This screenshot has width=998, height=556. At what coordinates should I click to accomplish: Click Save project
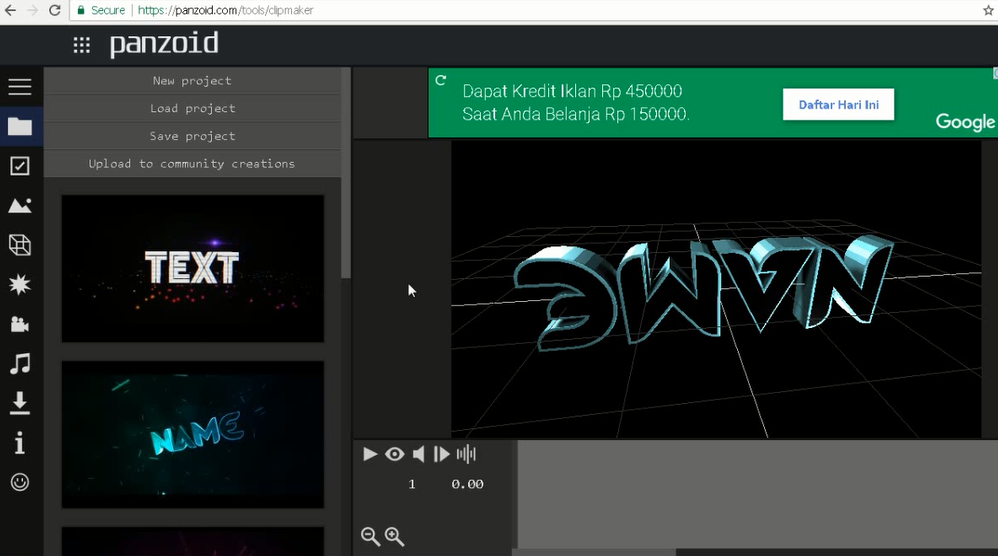(x=192, y=136)
